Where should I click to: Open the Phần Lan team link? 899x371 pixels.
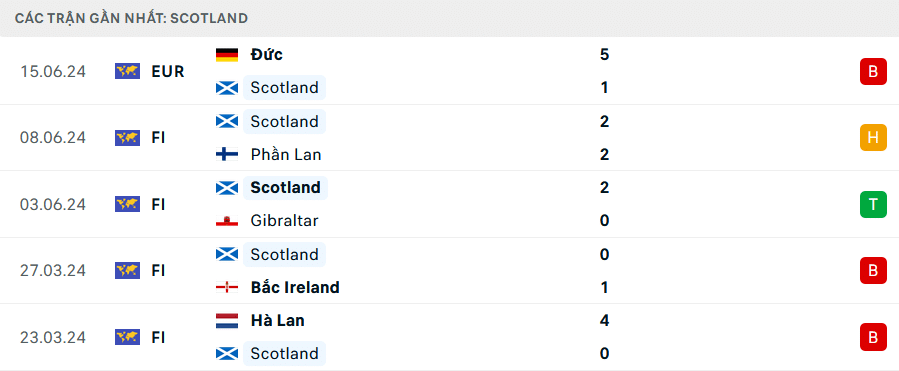pos(286,154)
